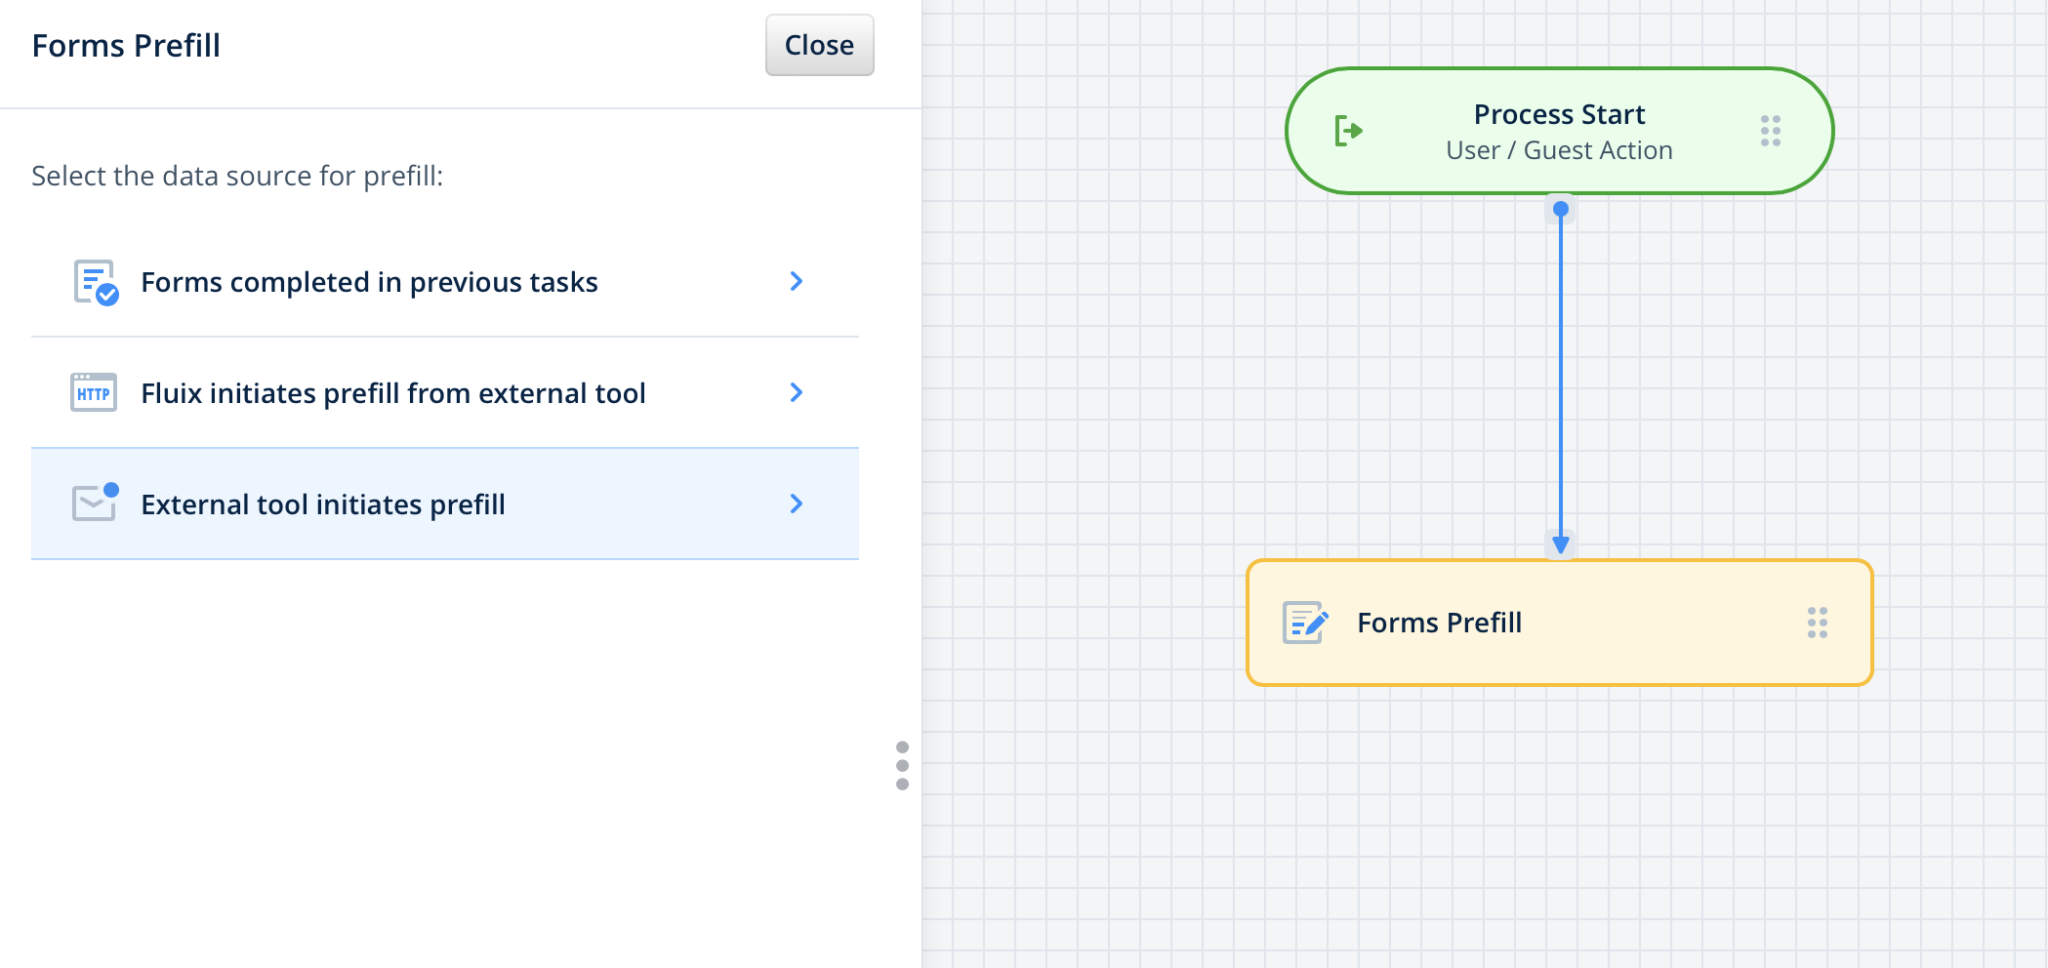2048x968 pixels.
Task: Click the Process Start exit arrow icon
Action: click(x=1349, y=130)
